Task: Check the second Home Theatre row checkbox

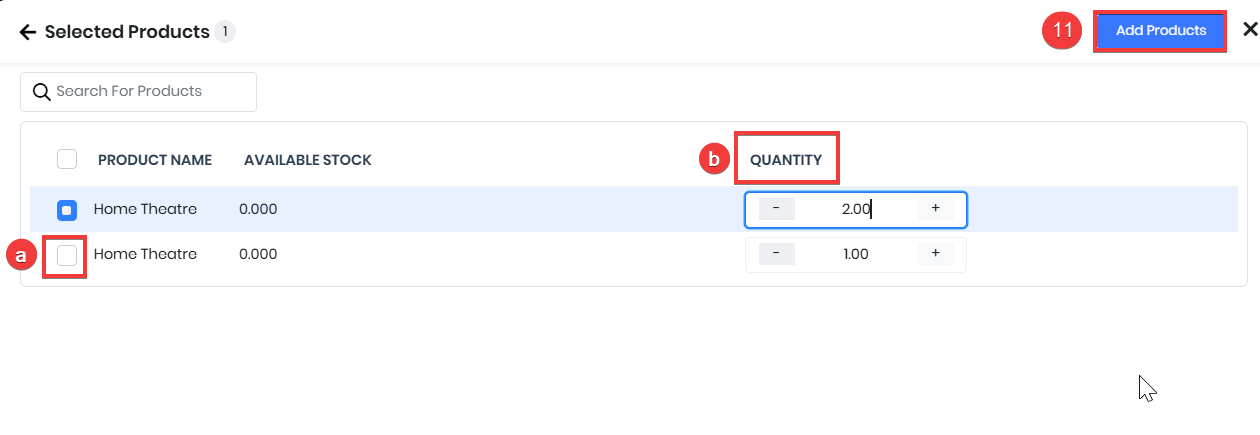Action: 67,255
